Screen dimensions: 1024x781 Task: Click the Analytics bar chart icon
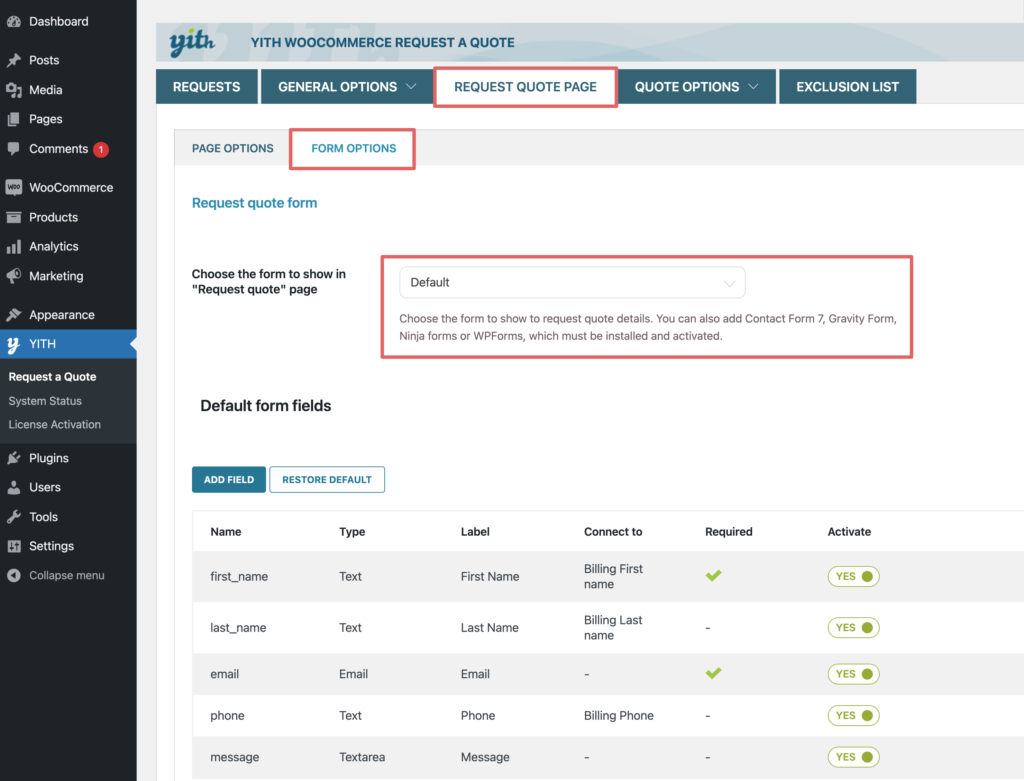(x=14, y=247)
